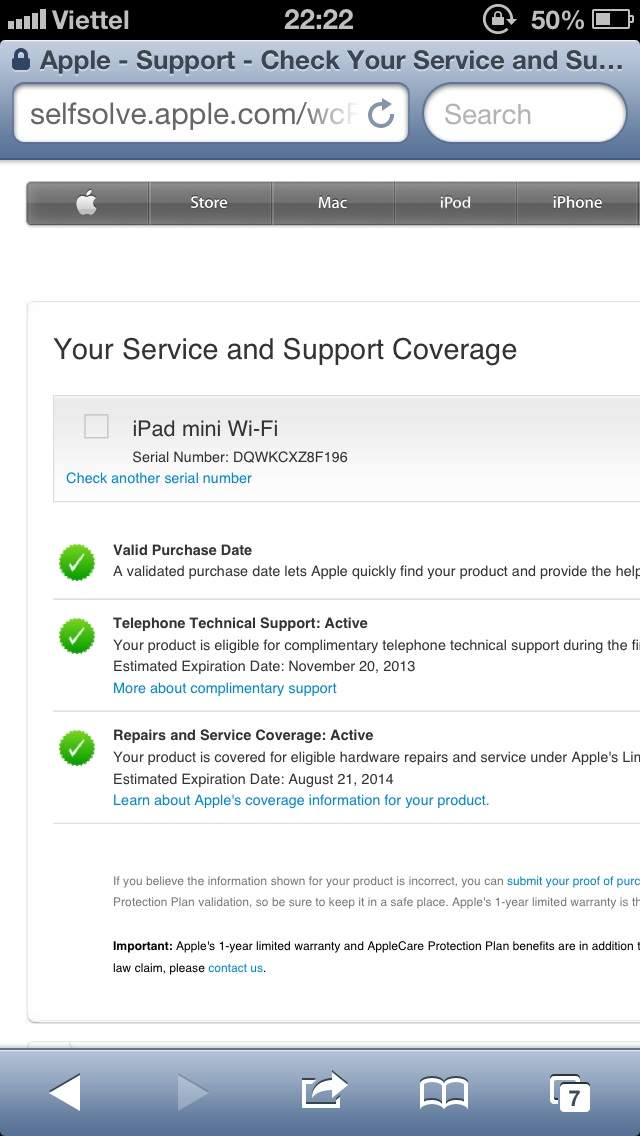
Task: Click the November 20, 2013 expiration text
Action: click(x=352, y=666)
